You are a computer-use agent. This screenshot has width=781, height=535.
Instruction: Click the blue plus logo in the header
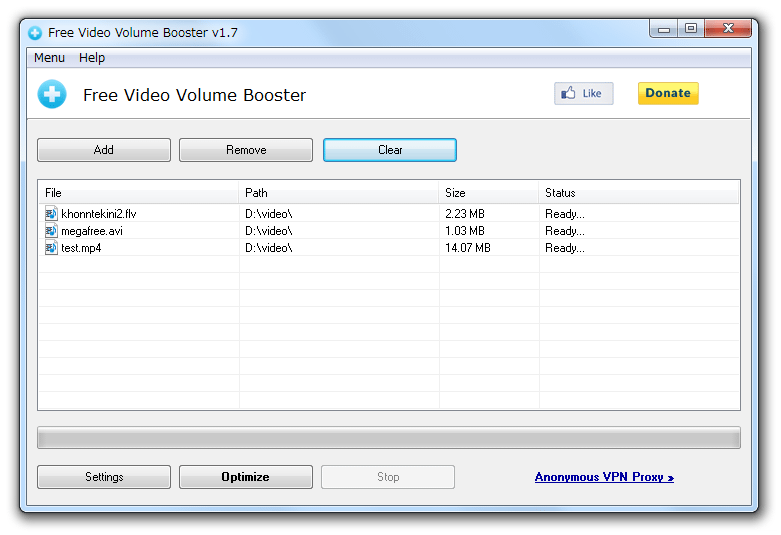(x=52, y=94)
